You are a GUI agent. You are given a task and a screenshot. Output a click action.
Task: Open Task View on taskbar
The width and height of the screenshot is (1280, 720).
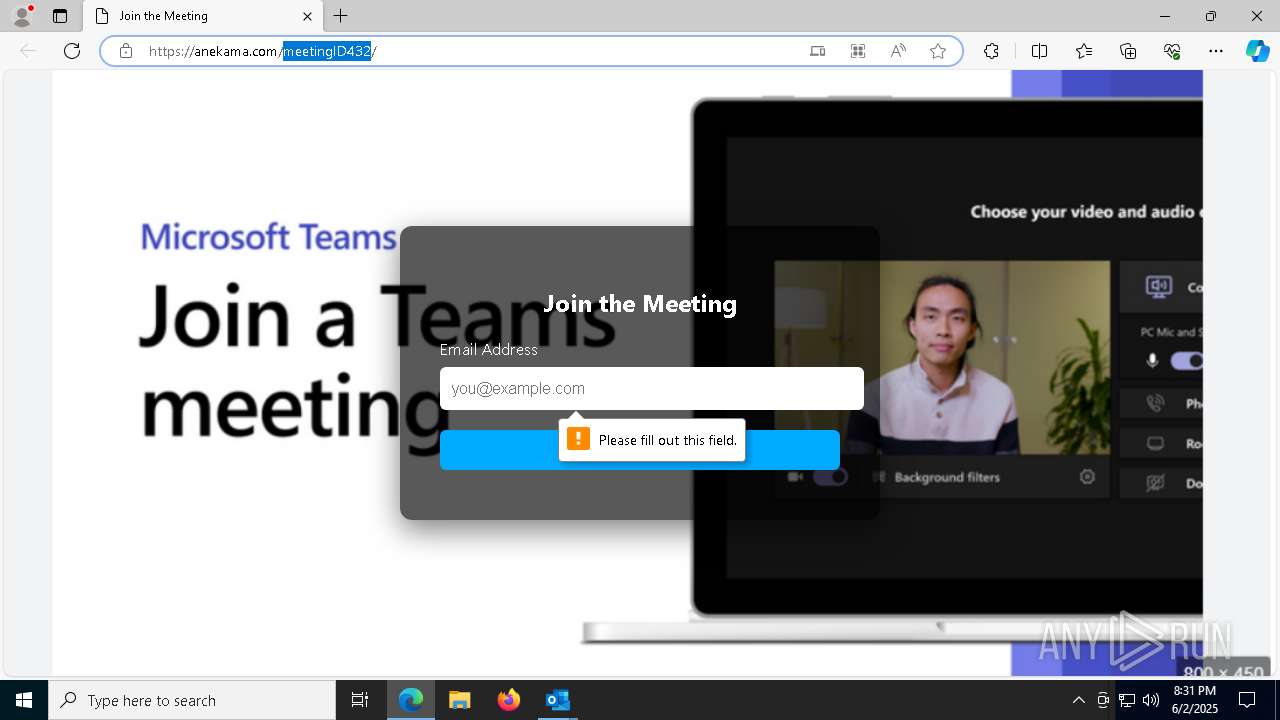pyautogui.click(x=360, y=700)
